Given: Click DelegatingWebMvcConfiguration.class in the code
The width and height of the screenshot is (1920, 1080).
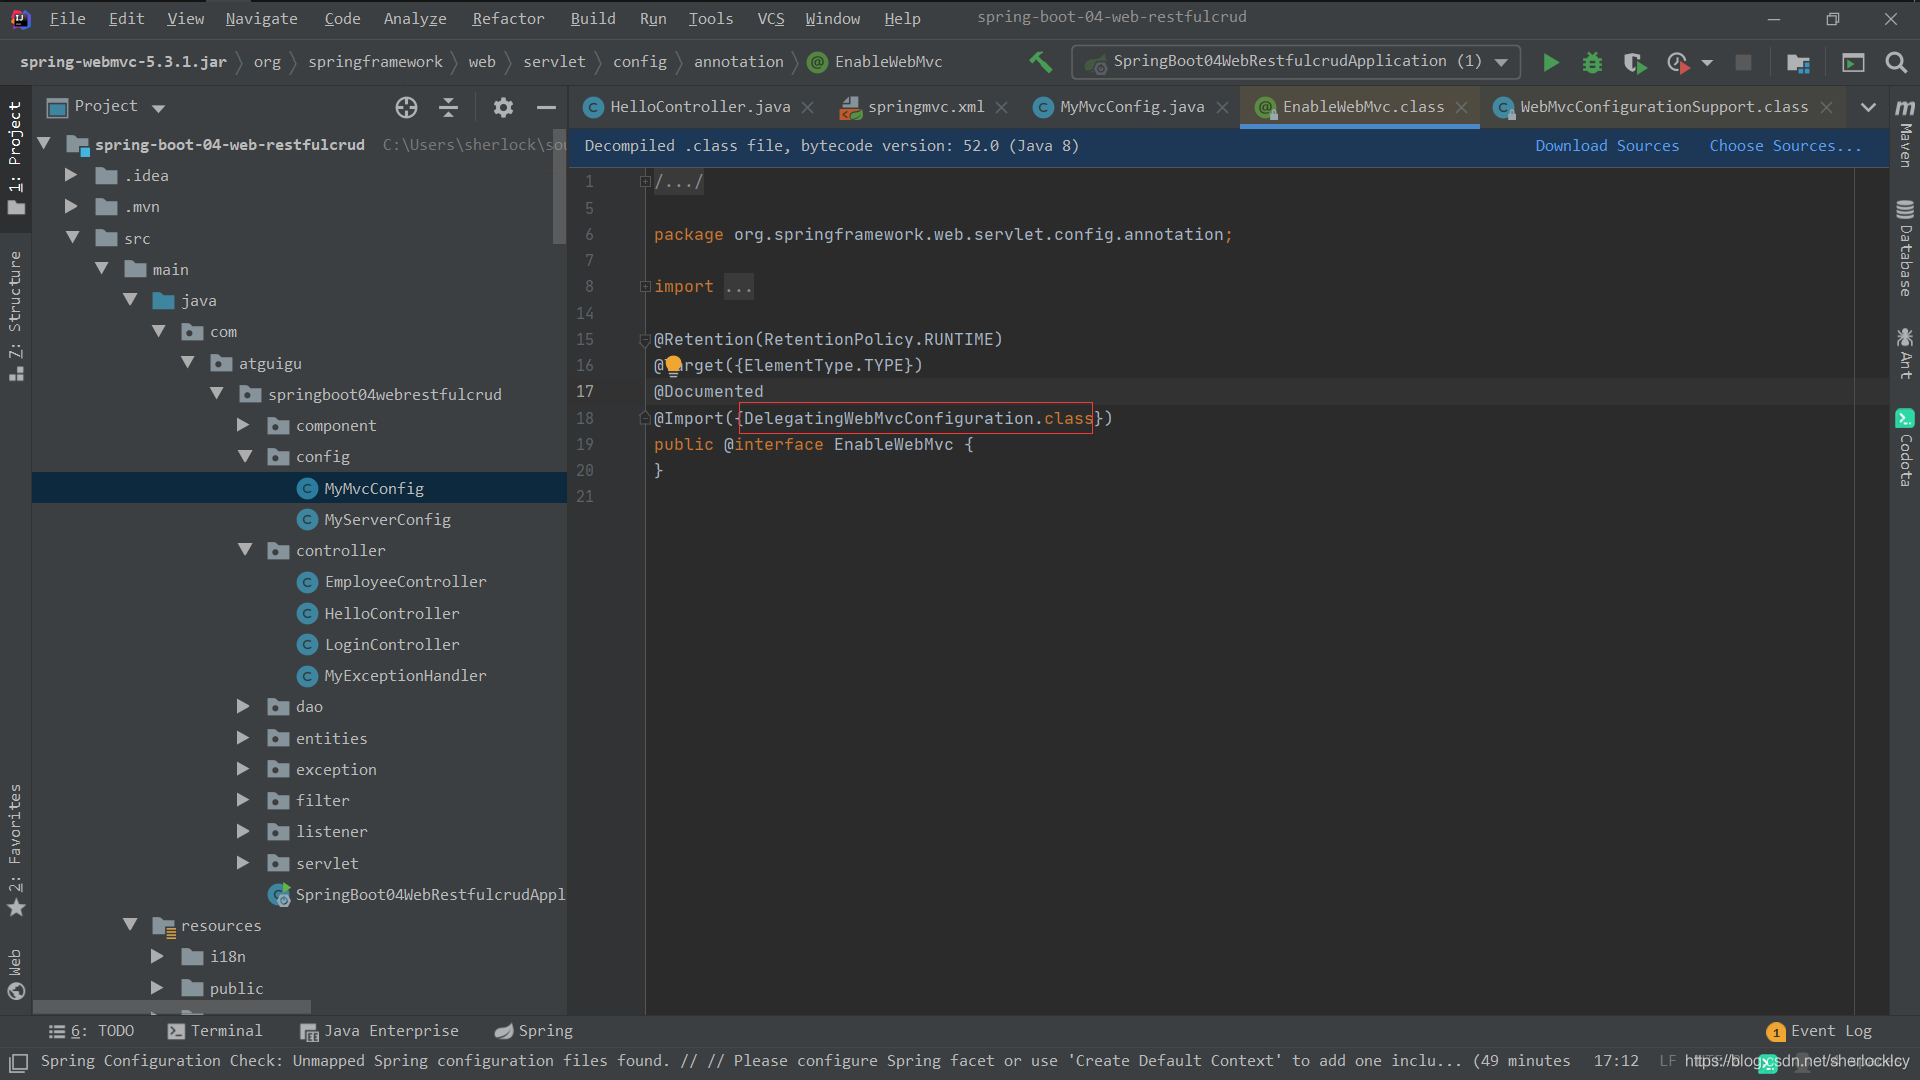Looking at the screenshot, I should pos(918,418).
